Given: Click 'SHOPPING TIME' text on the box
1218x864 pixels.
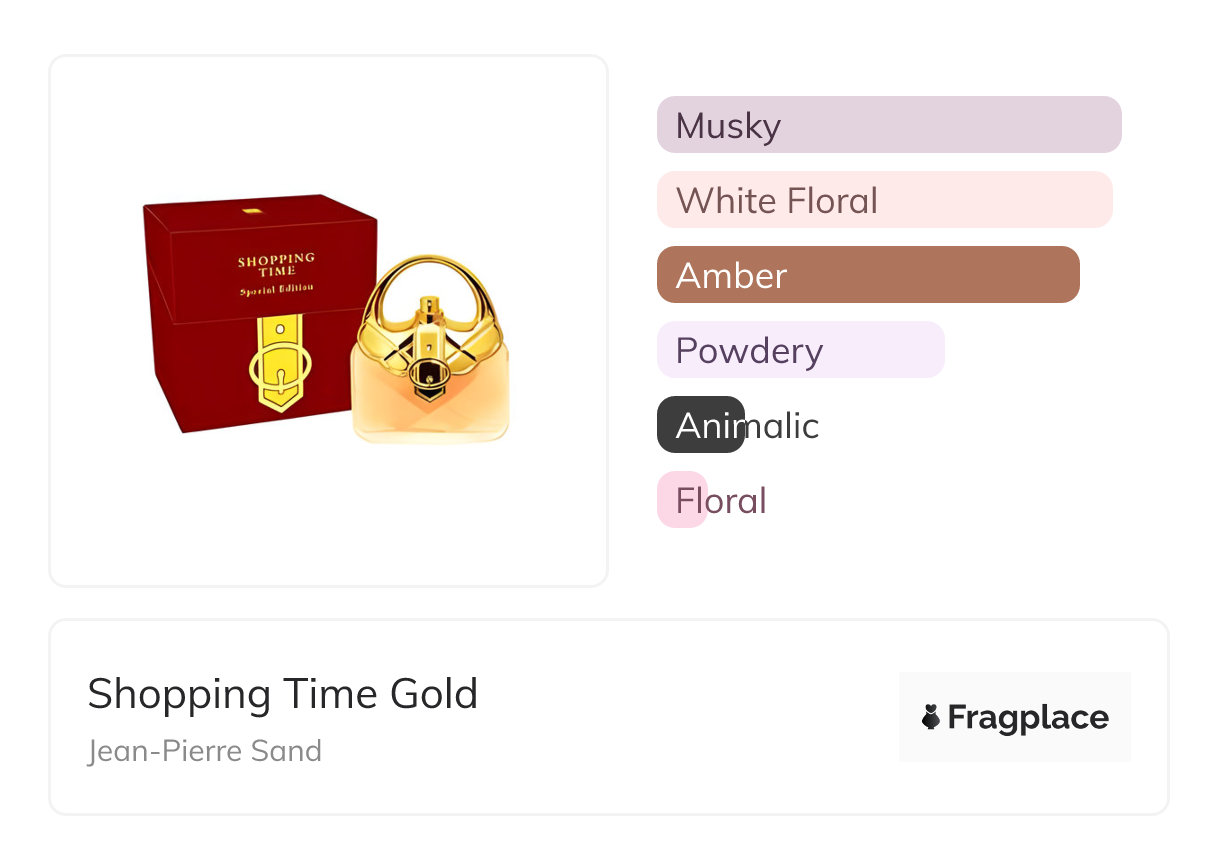Looking at the screenshot, I should [x=276, y=265].
